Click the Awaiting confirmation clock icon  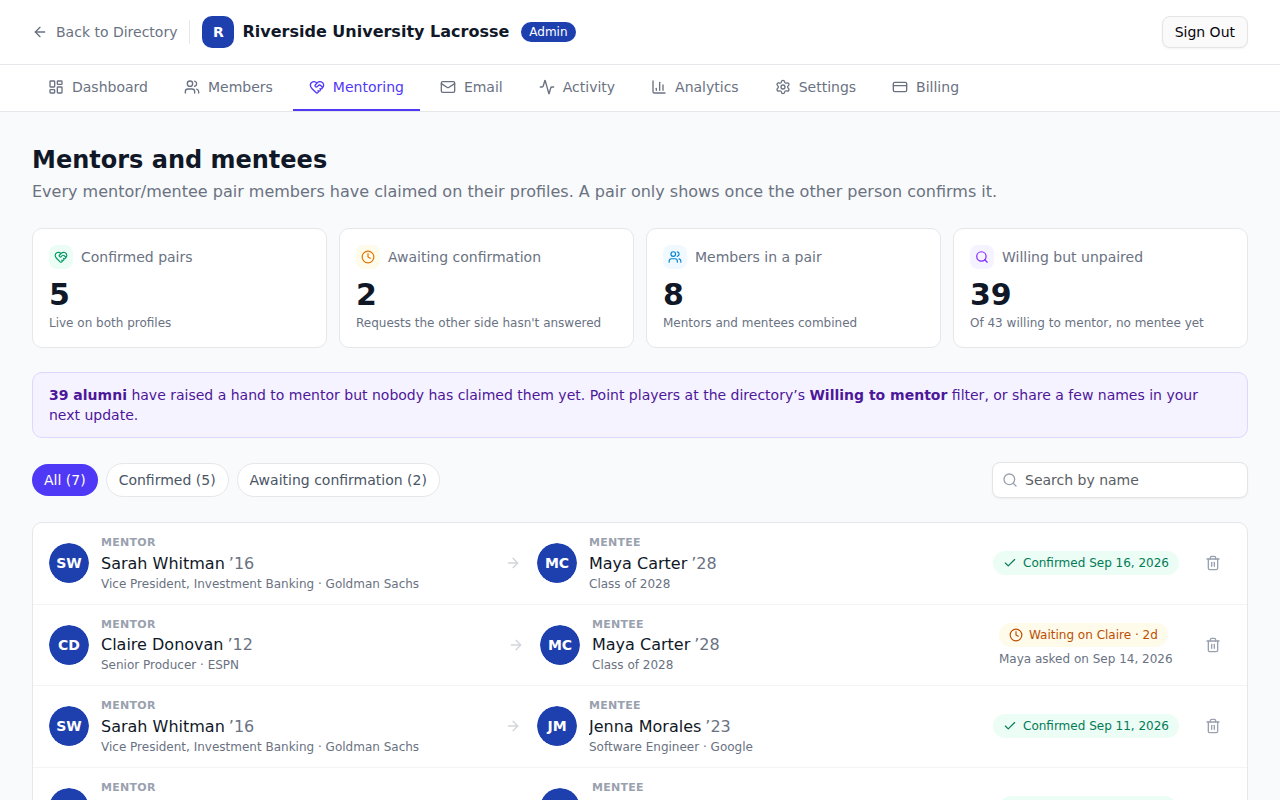pyautogui.click(x=368, y=257)
